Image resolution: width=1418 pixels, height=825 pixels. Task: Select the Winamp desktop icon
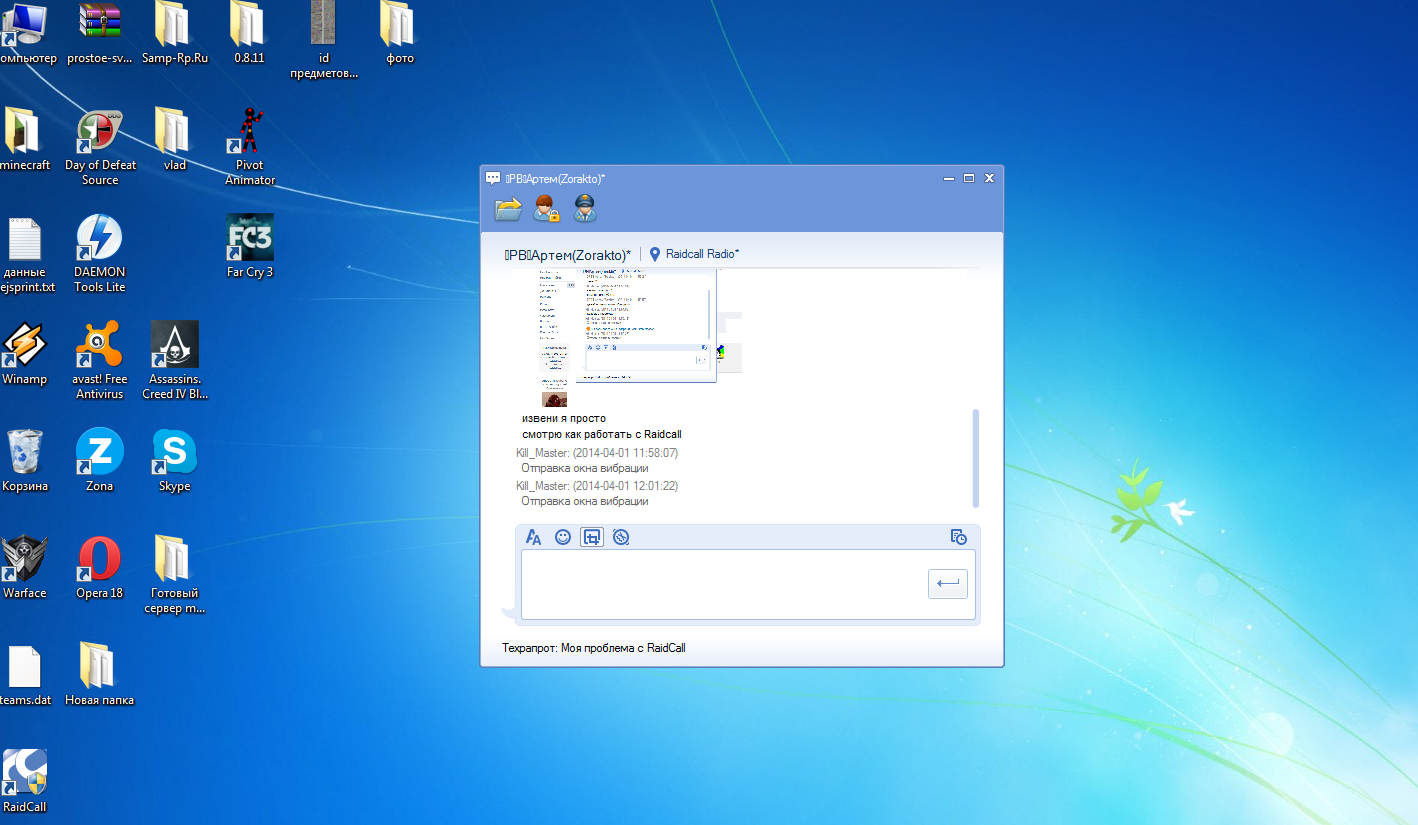[25, 353]
